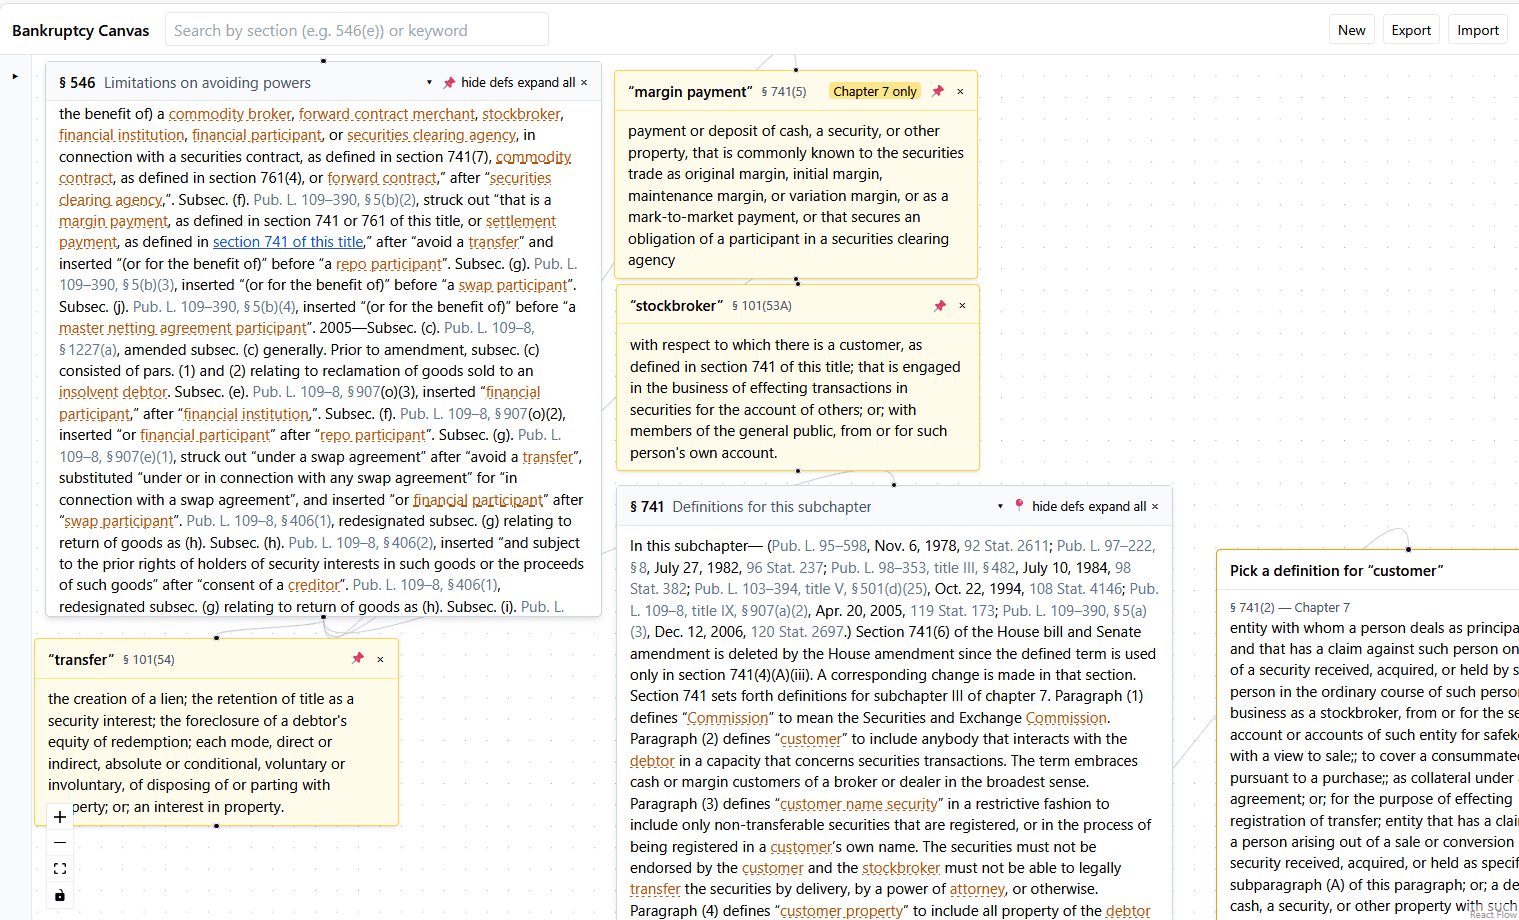Pin the "stockbroker" definition card
The width and height of the screenshot is (1519, 920).
coord(940,306)
